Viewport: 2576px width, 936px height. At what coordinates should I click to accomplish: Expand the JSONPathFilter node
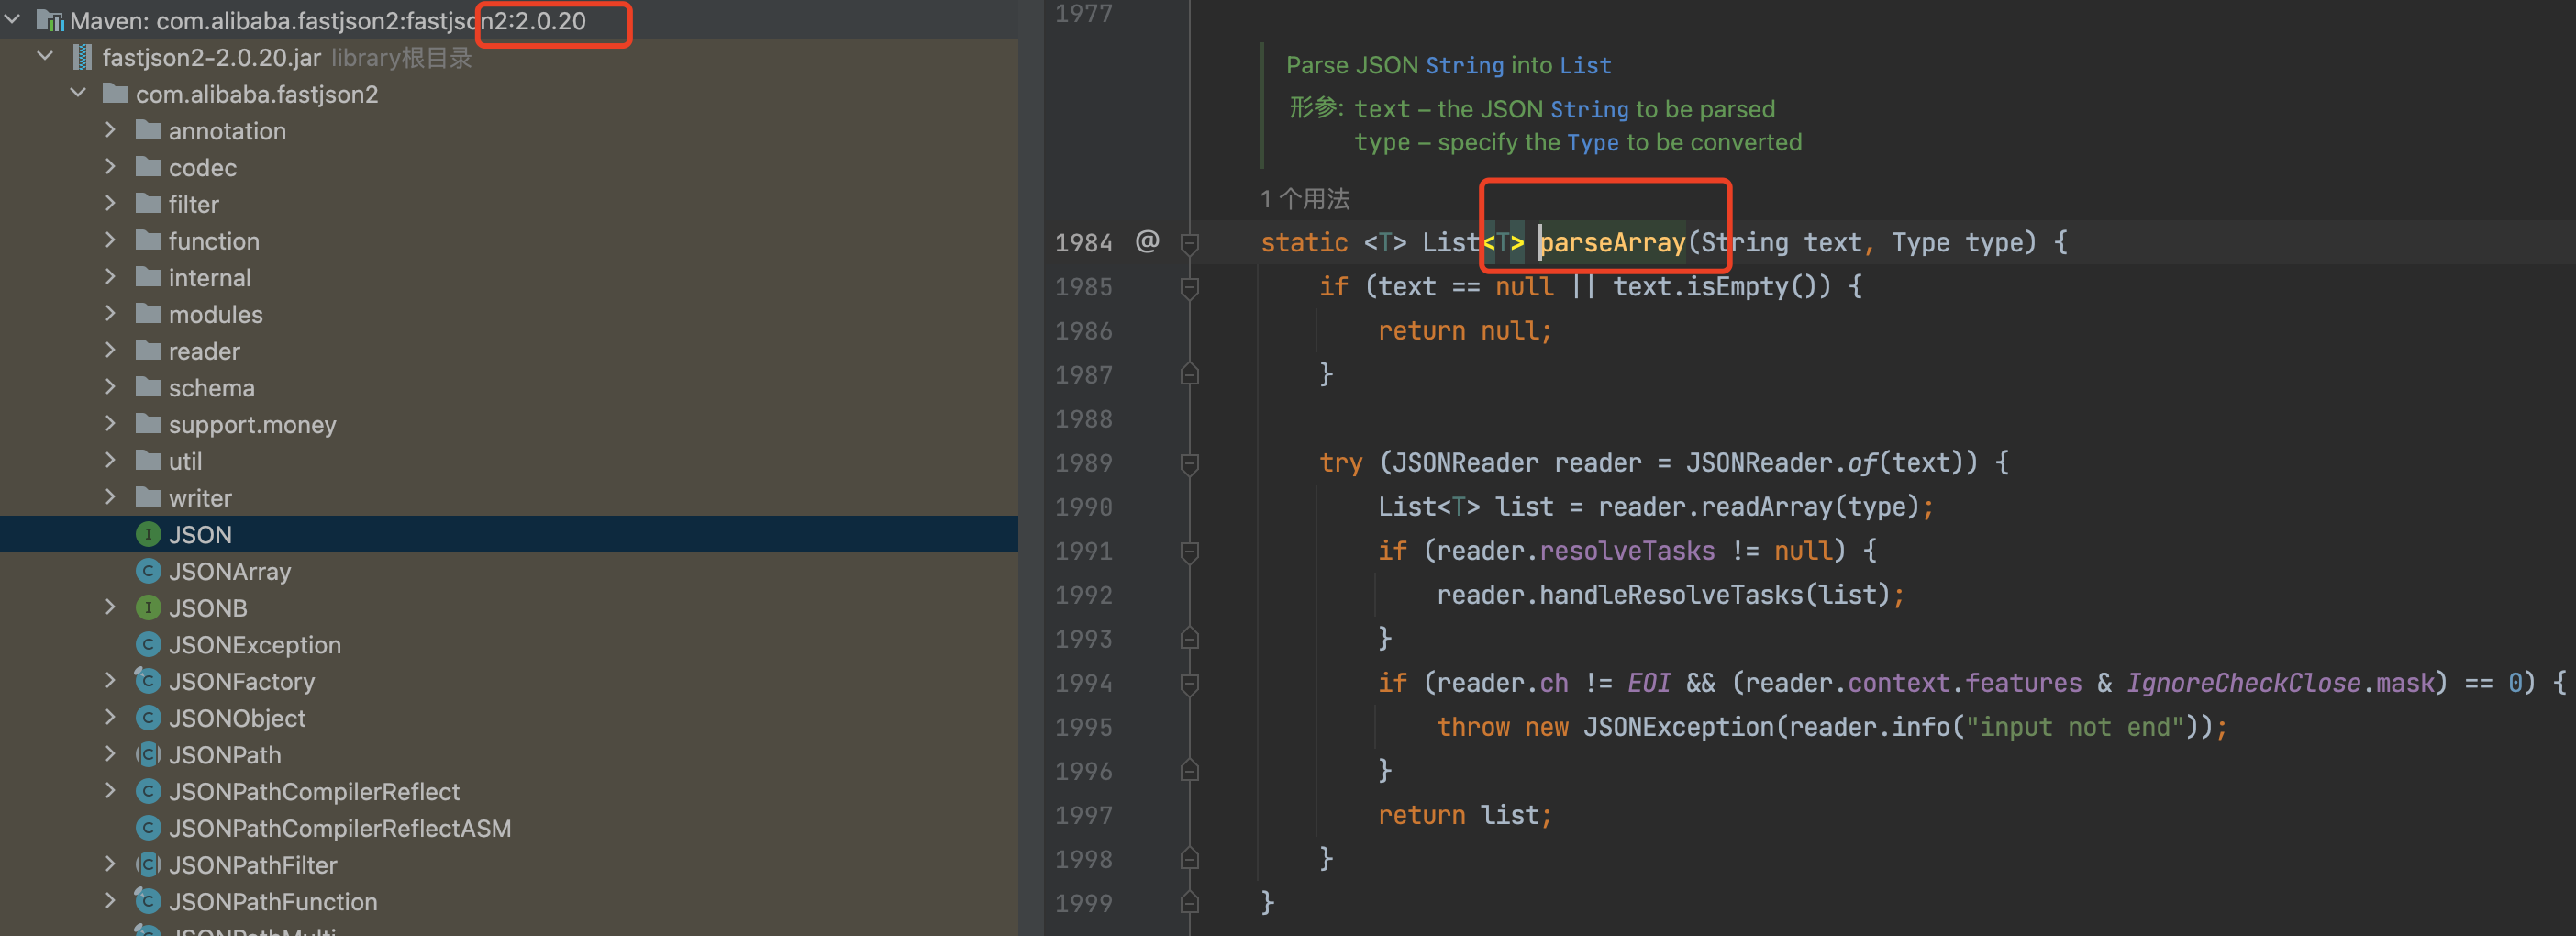coord(111,864)
